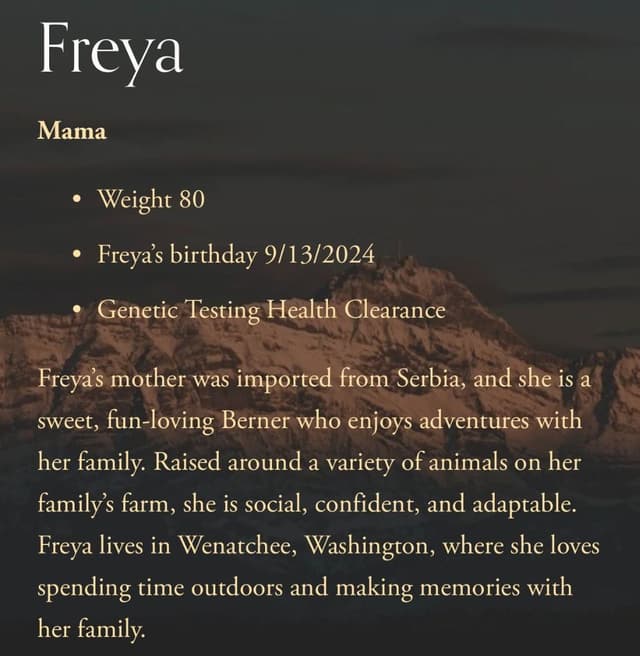Click the number 80 after Weight
This screenshot has height=656, width=640.
tap(192, 199)
